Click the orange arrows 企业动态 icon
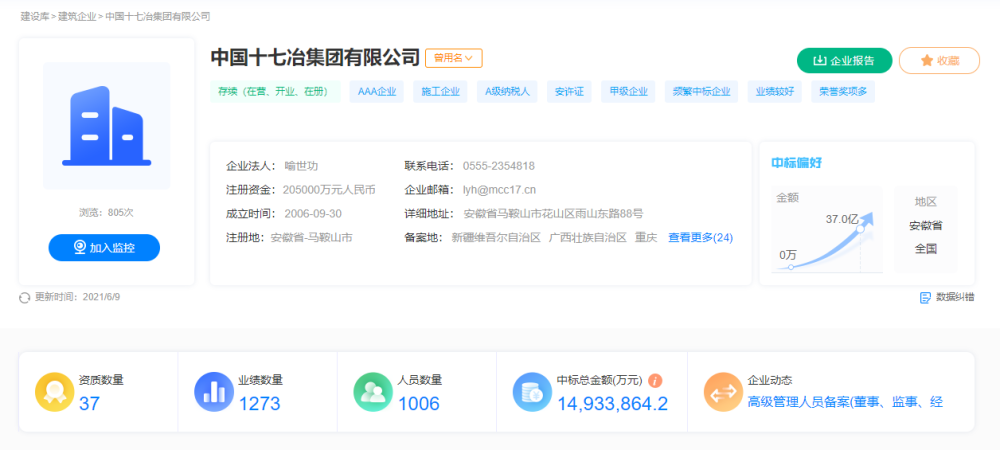The image size is (1000, 450). 723,391
